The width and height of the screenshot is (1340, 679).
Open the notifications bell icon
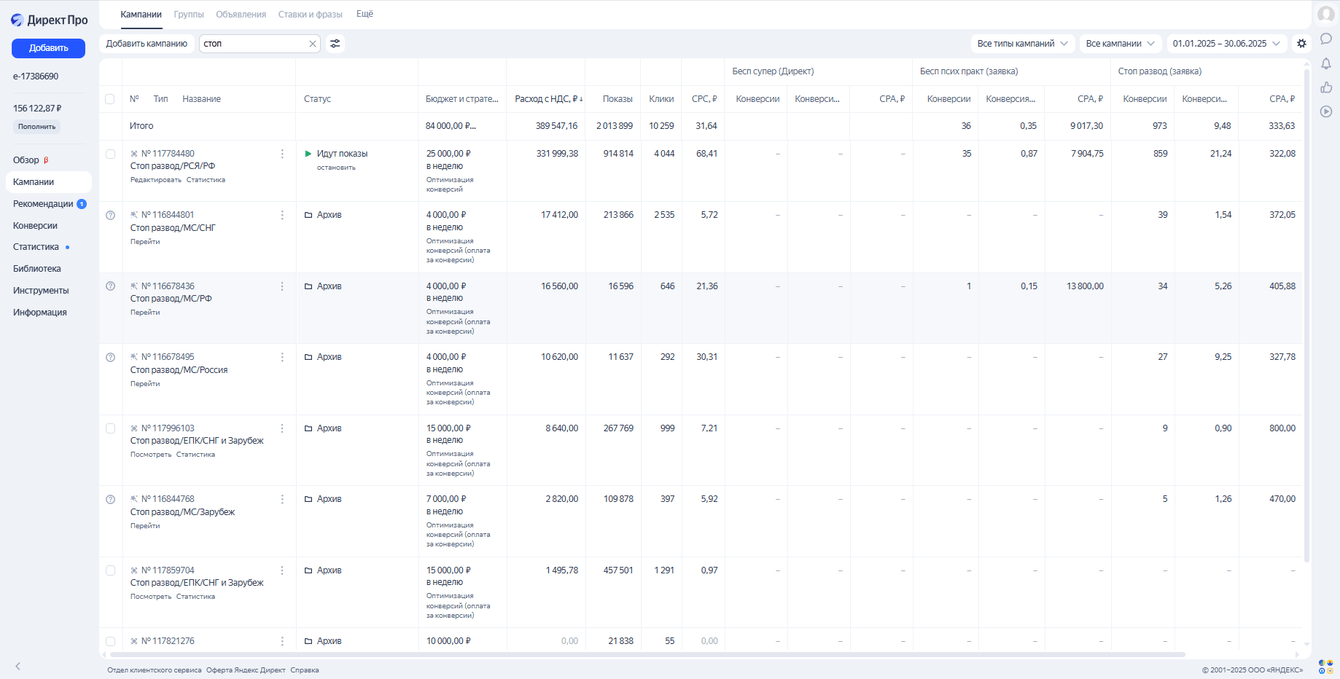(x=1326, y=64)
